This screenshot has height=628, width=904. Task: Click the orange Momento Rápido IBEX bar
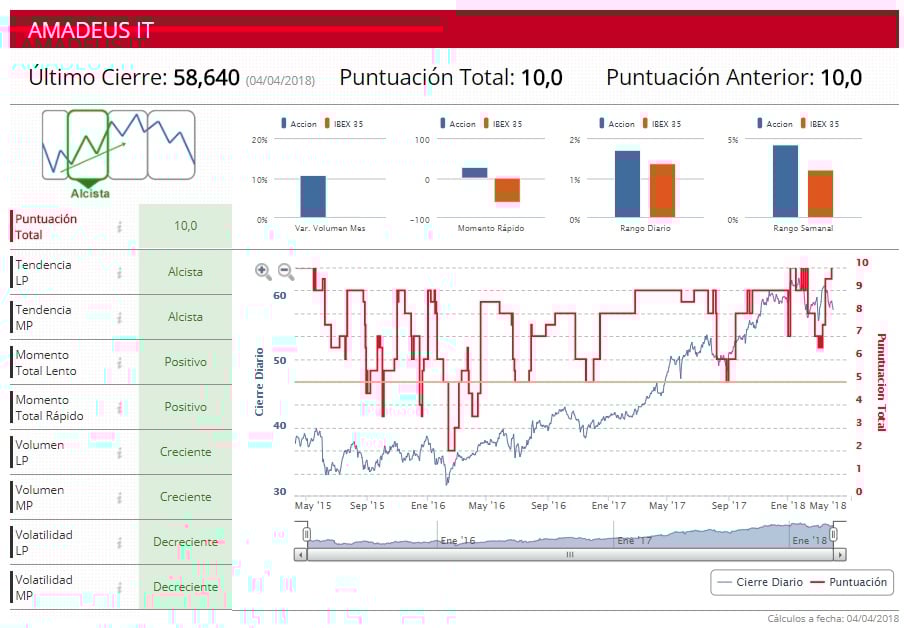pos(507,190)
